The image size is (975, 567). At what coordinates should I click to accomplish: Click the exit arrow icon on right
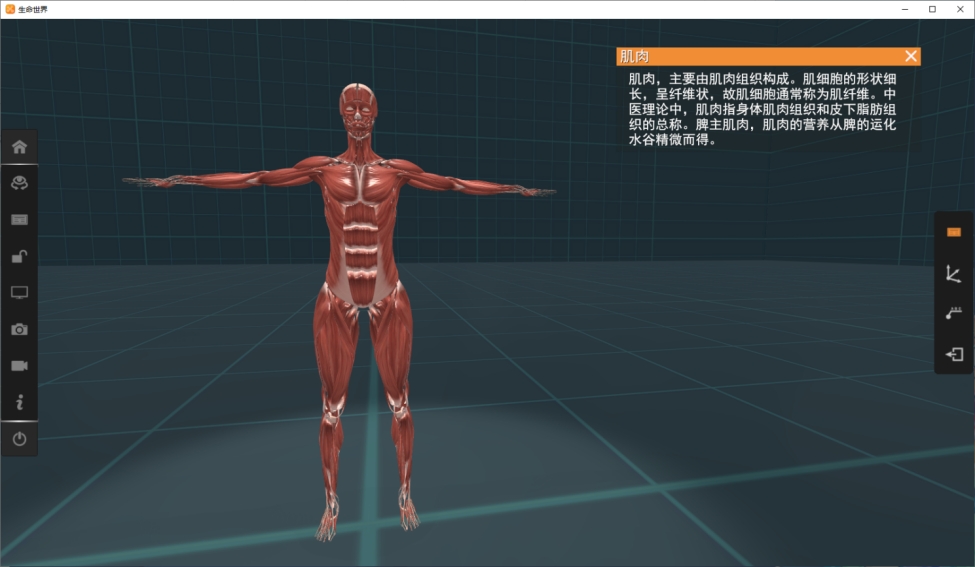point(953,354)
